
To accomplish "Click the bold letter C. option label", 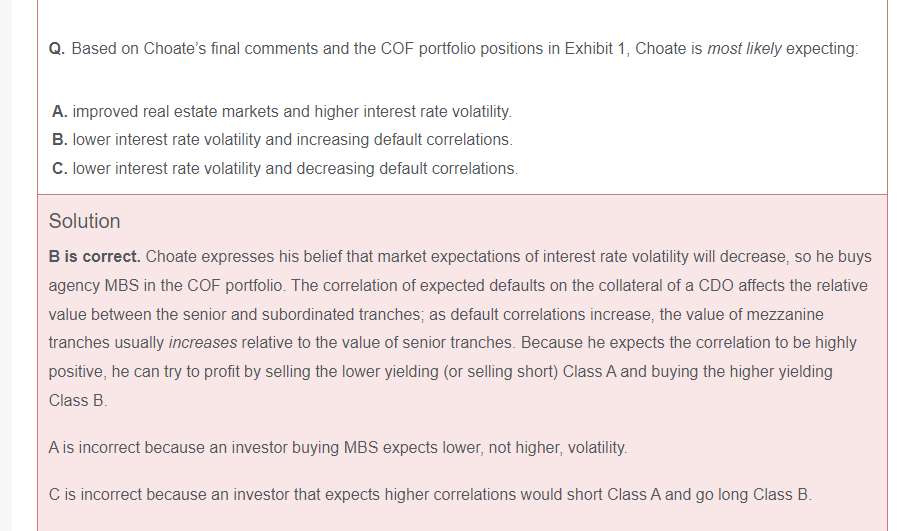I will click(x=60, y=168).
